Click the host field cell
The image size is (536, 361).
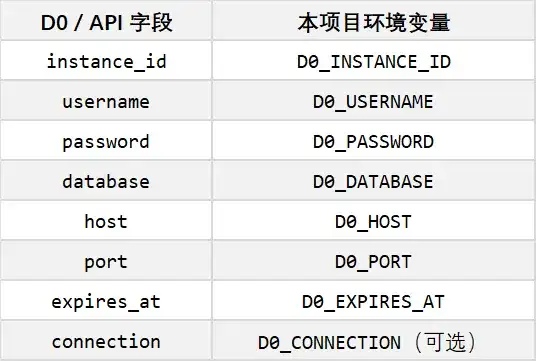[106, 220]
